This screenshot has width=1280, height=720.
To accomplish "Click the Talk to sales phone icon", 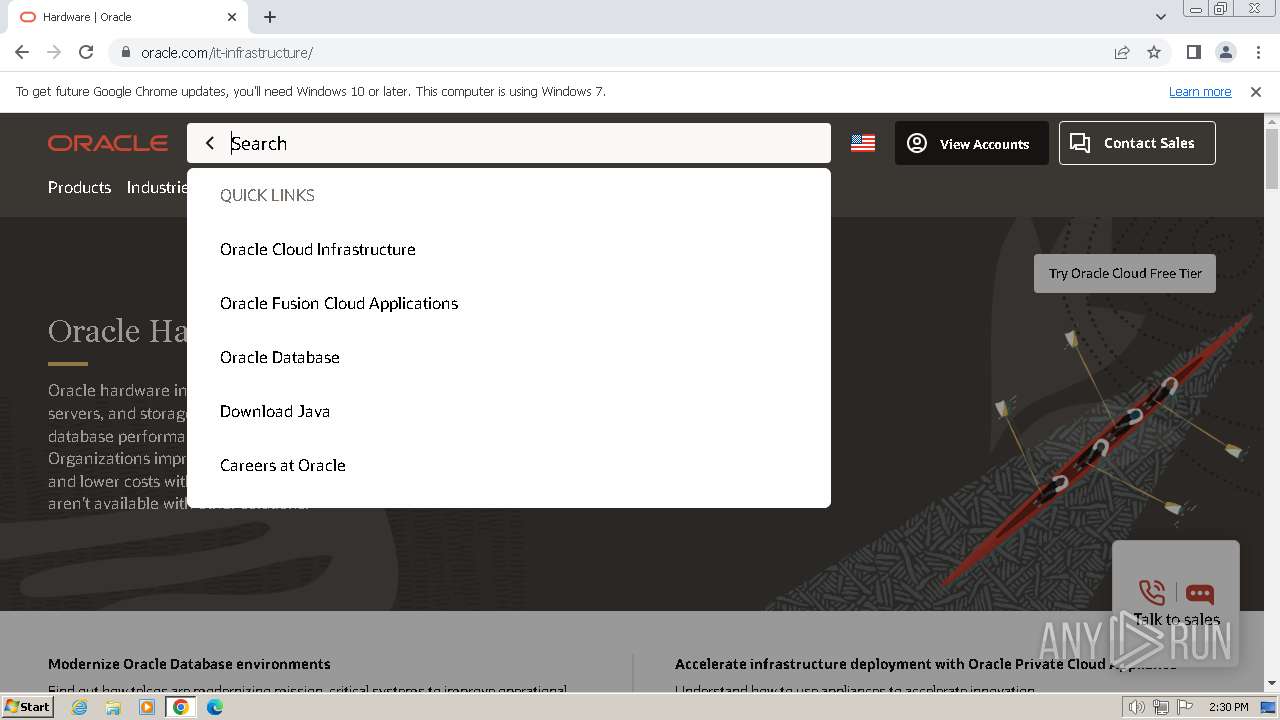I will tap(1152, 593).
